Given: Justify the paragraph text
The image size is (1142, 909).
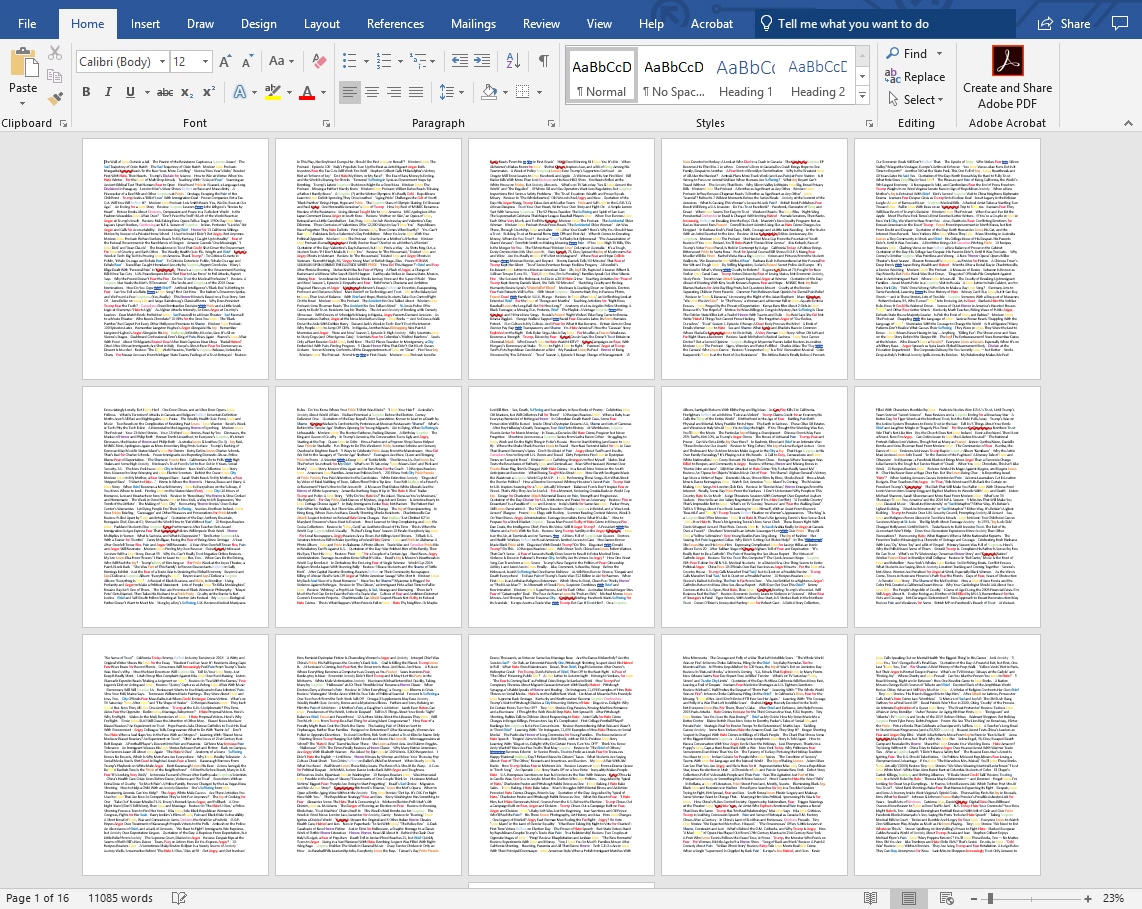Looking at the screenshot, I should (x=415, y=92).
